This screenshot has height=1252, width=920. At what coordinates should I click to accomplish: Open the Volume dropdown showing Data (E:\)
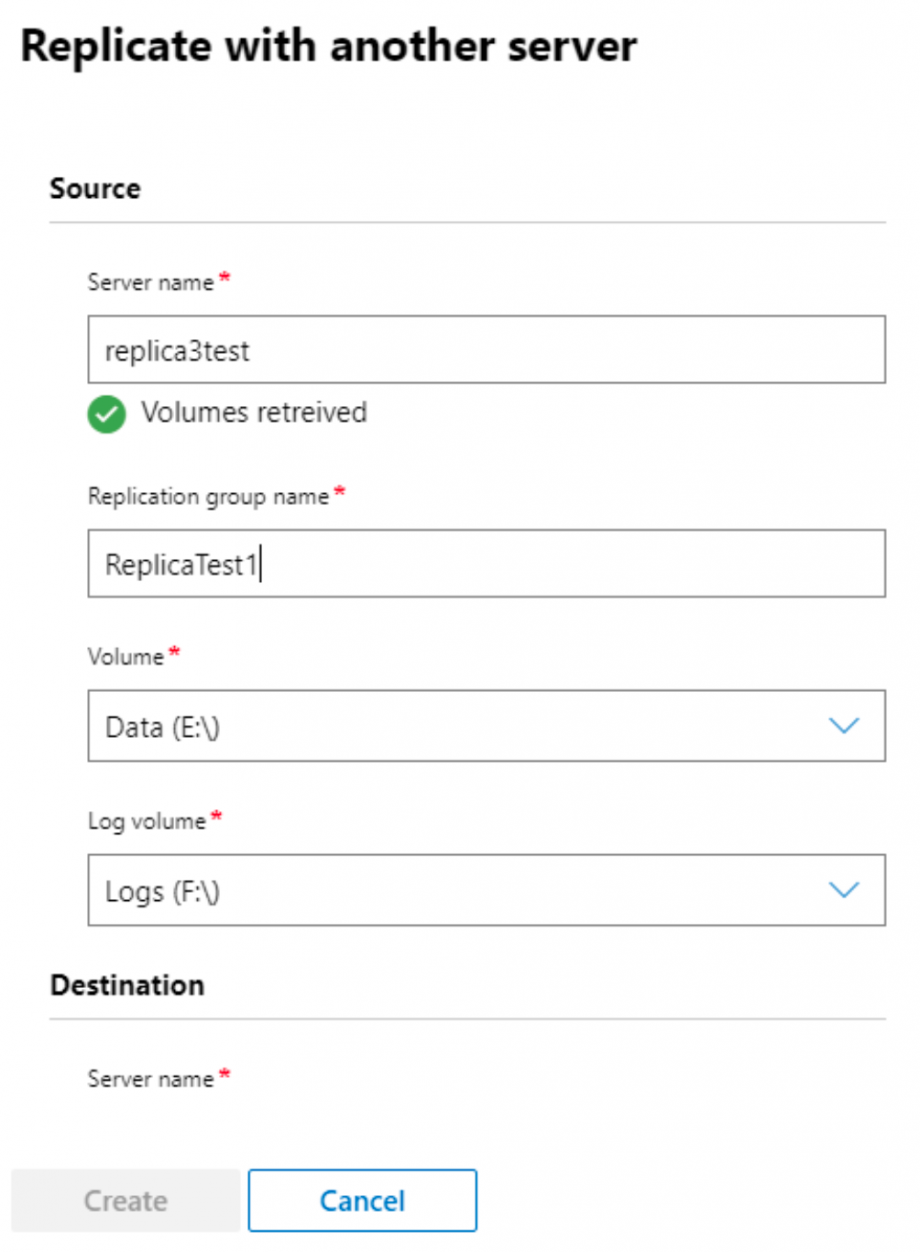point(487,726)
